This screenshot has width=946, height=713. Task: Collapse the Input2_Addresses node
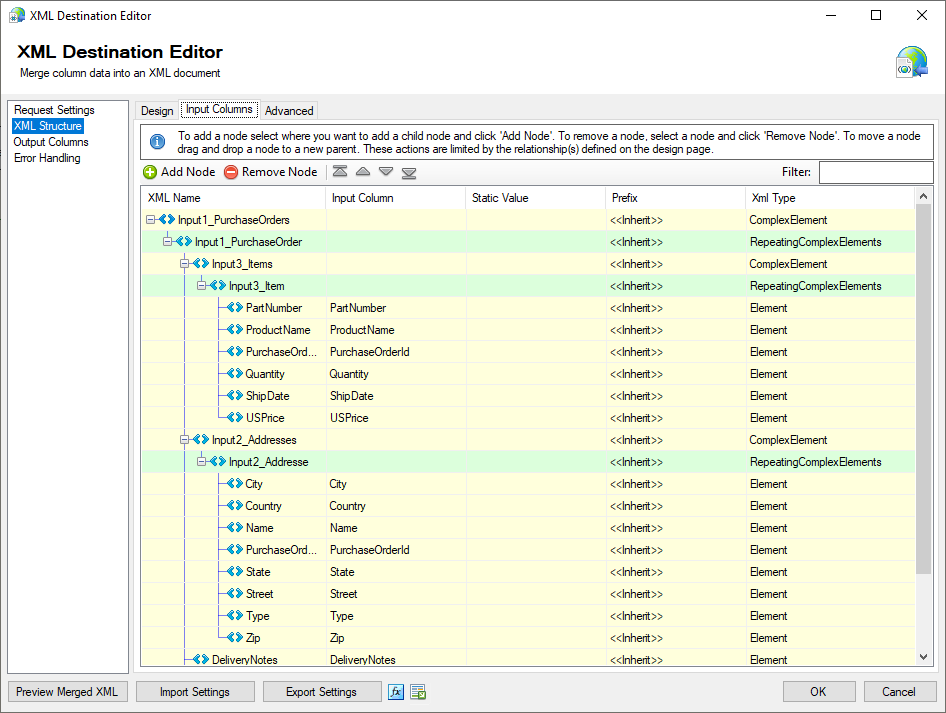click(184, 439)
